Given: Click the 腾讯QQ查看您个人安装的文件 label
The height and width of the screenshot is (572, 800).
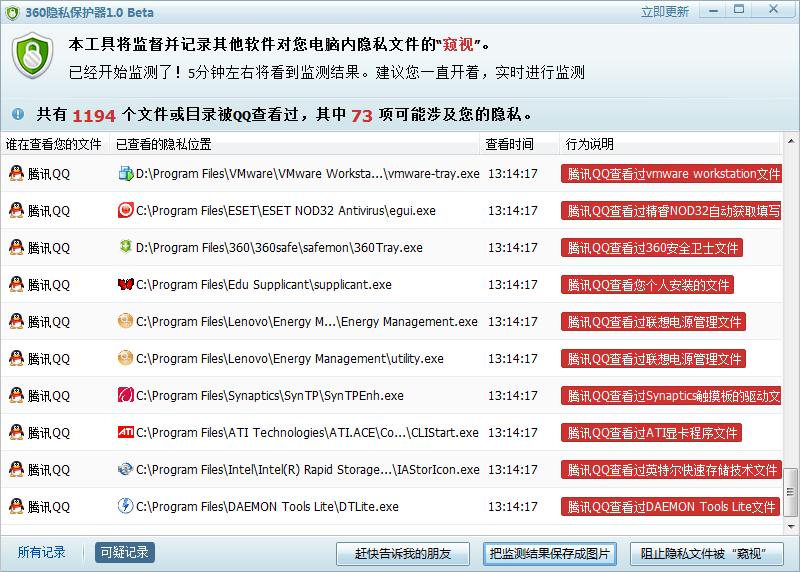Looking at the screenshot, I should [x=647, y=284].
